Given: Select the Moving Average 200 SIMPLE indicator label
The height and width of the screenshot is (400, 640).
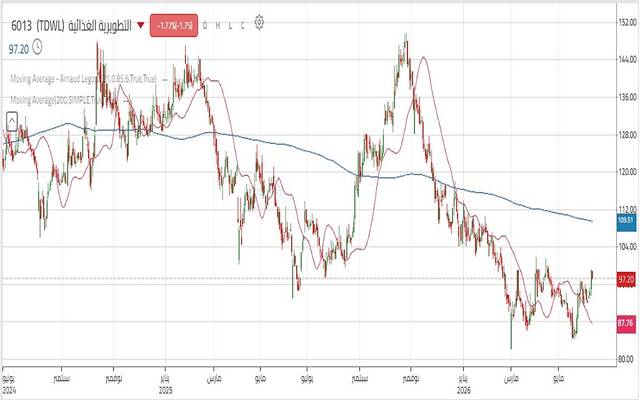Looking at the screenshot, I should (x=57, y=100).
